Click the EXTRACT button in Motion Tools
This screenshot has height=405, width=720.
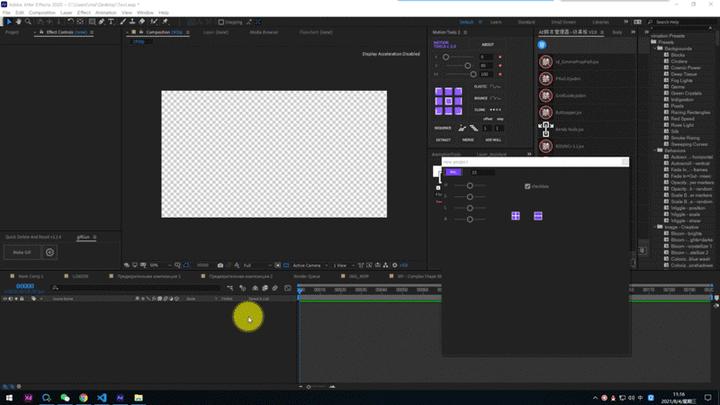tap(443, 140)
